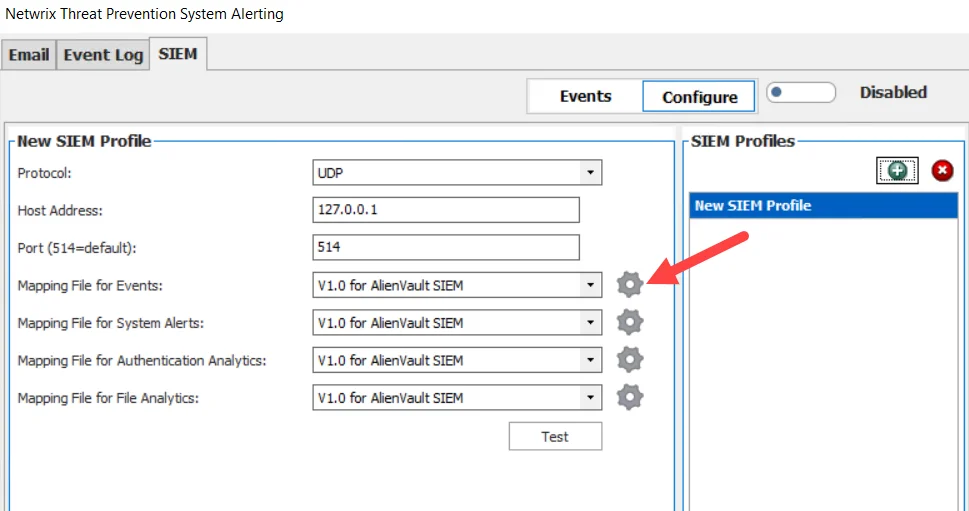Switch to the Event Log tab
Image resolution: width=969 pixels, height=511 pixels.
[103, 55]
